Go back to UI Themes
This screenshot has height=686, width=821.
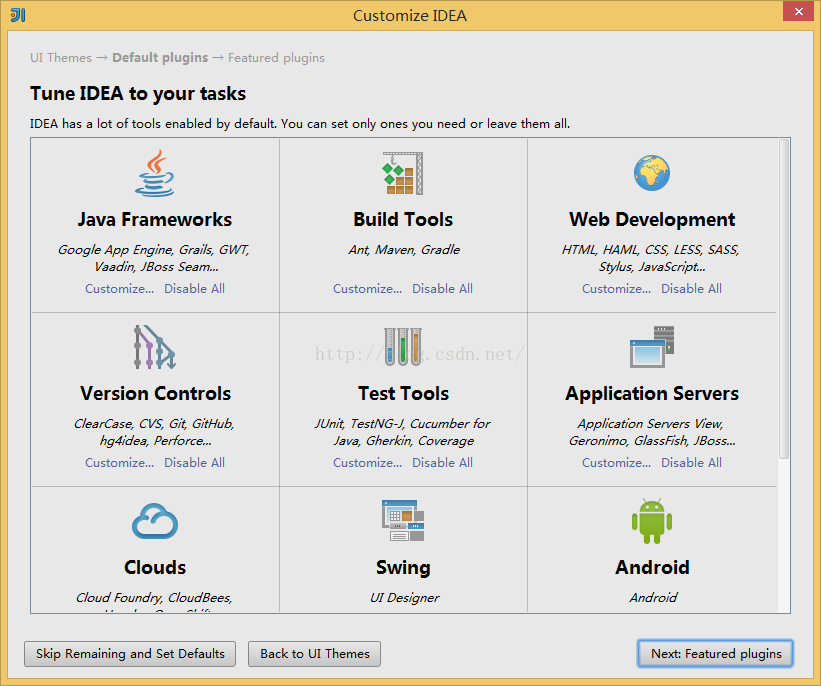click(314, 654)
